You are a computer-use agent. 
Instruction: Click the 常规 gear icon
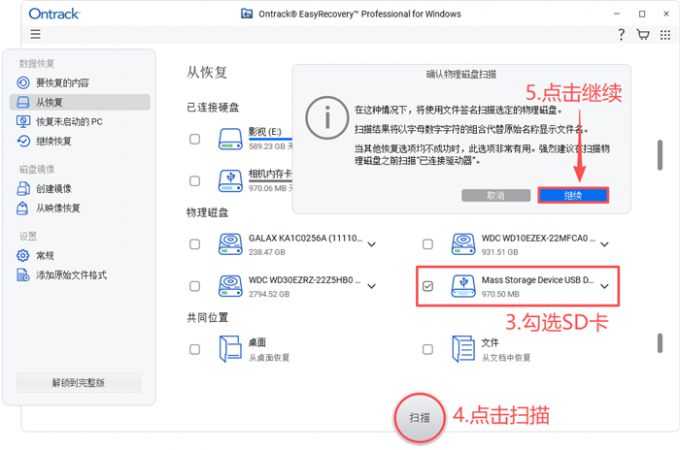tap(23, 255)
